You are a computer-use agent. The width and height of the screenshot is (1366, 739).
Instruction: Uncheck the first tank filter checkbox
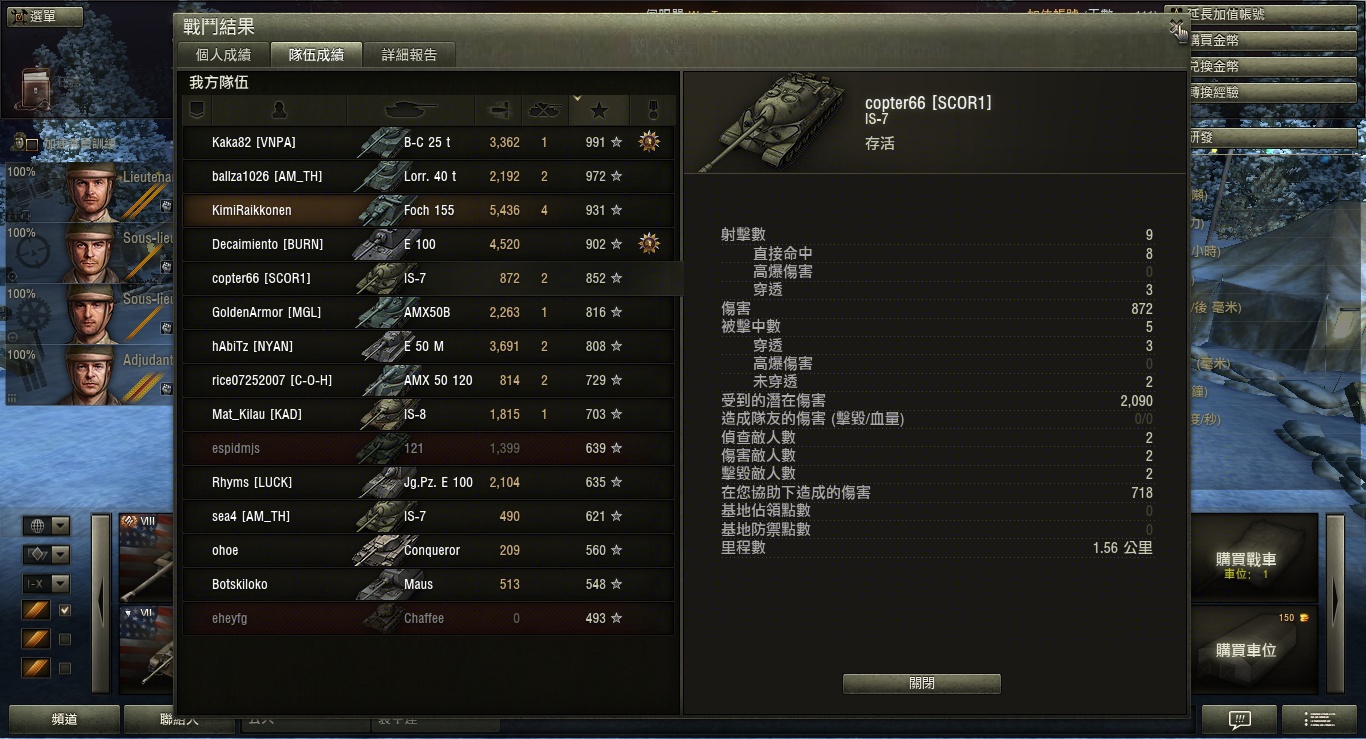click(x=65, y=610)
